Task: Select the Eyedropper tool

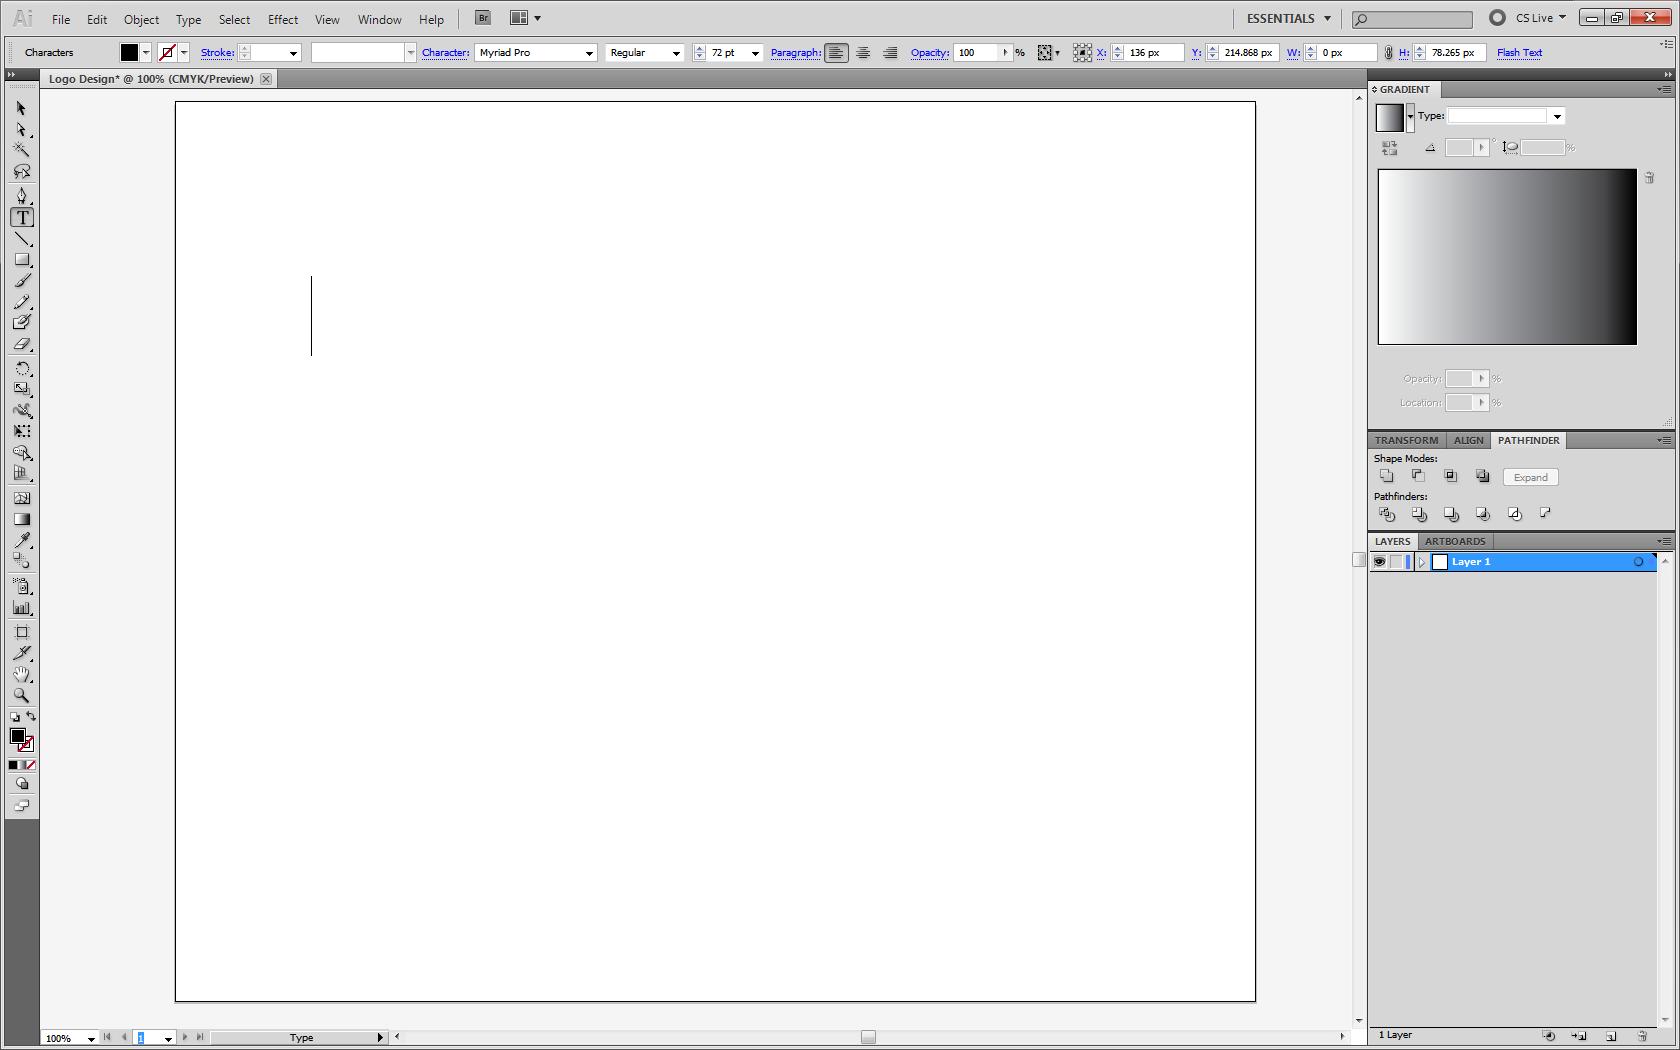Action: coord(22,541)
